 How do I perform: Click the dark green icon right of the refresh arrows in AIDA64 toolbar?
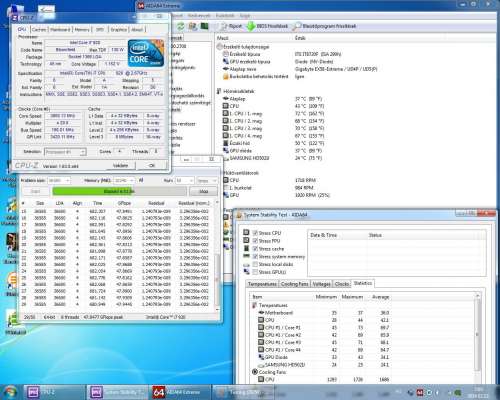point(204,26)
